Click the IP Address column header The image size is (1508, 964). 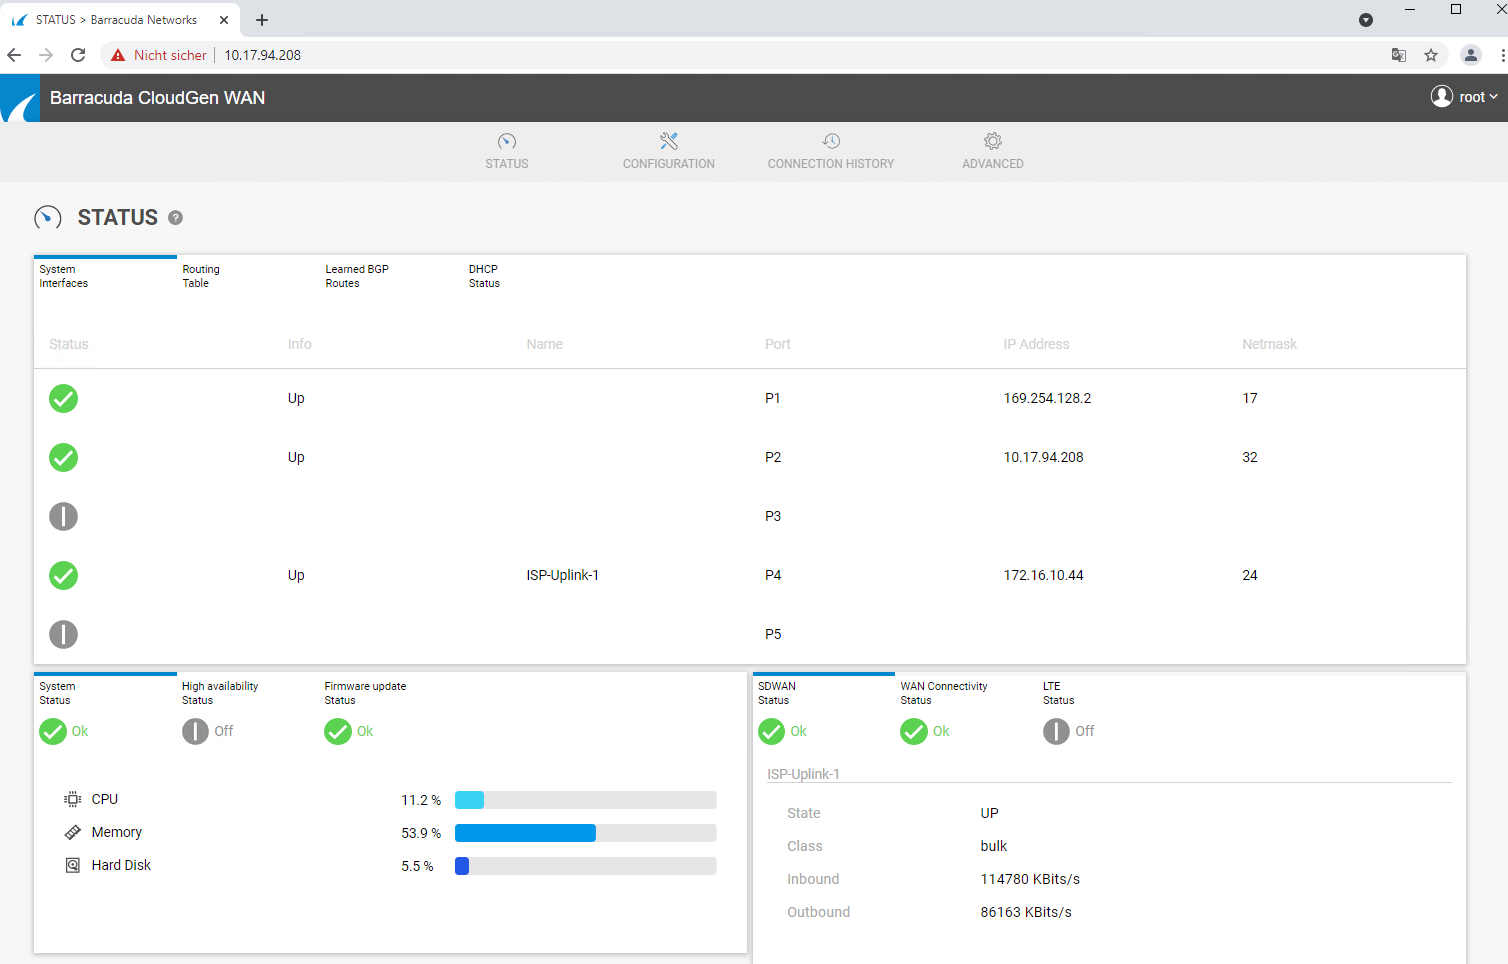[1036, 344]
